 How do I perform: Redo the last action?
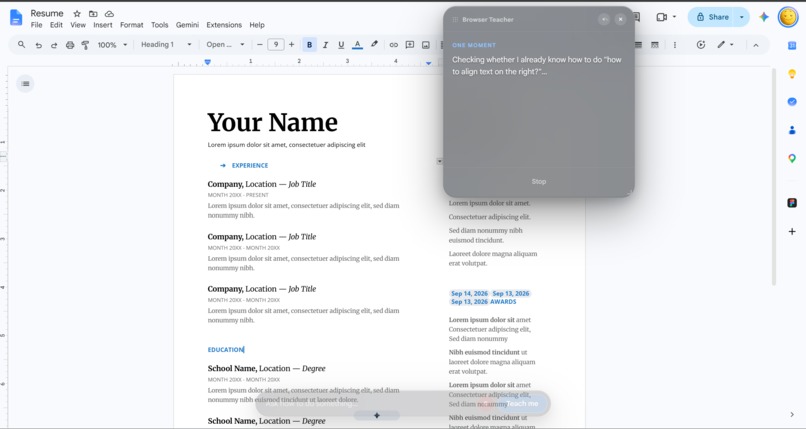[53, 45]
